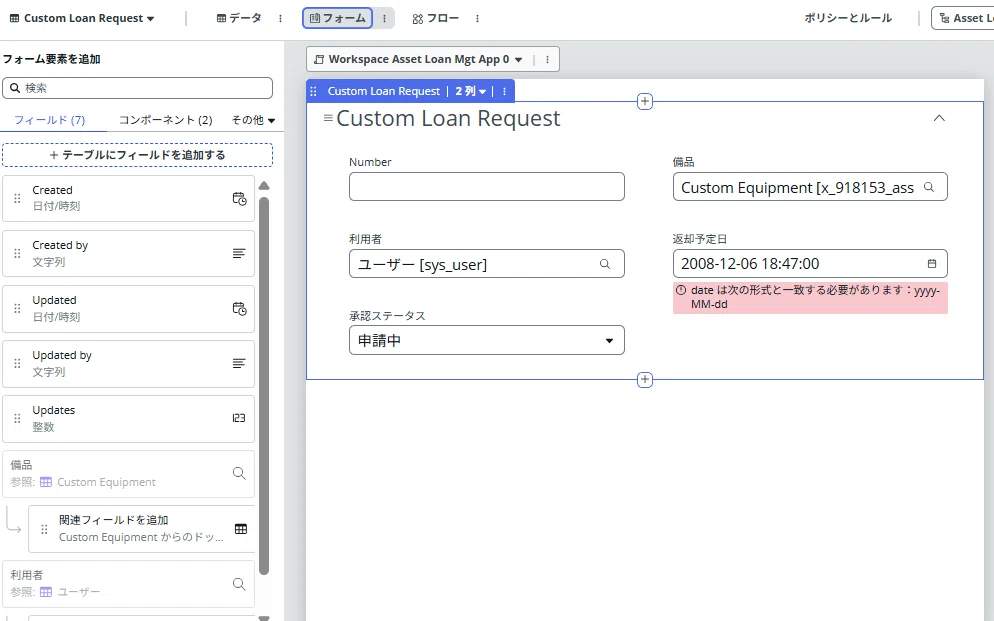
Task: Click the フォーム要素を追加 heading
Action: click(x=52, y=59)
